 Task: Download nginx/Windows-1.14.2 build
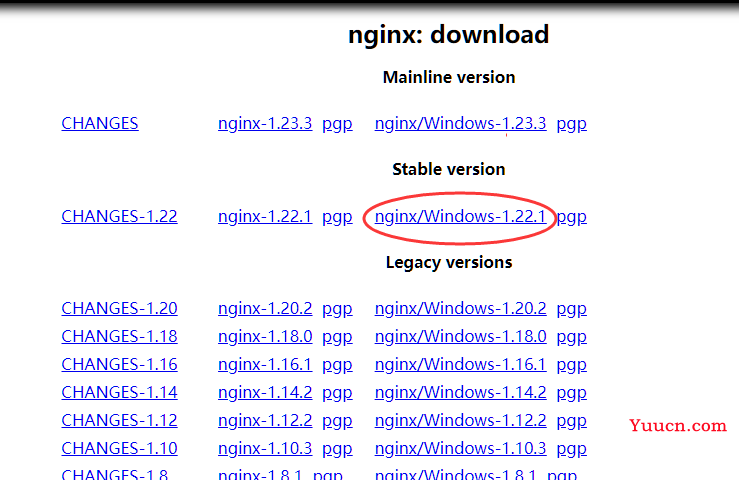pos(460,392)
